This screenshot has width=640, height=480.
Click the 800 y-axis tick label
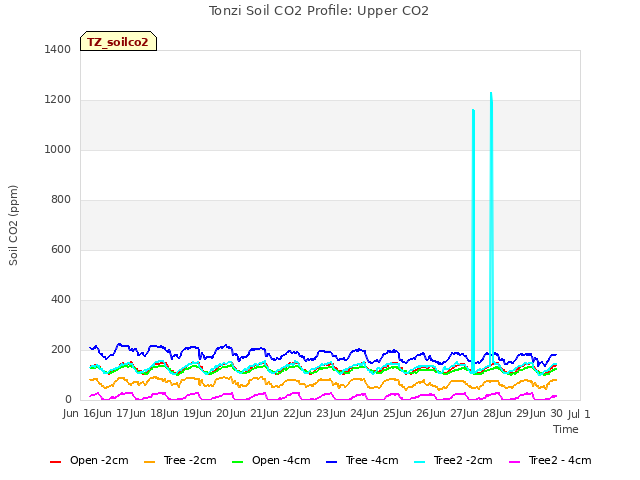(61, 200)
